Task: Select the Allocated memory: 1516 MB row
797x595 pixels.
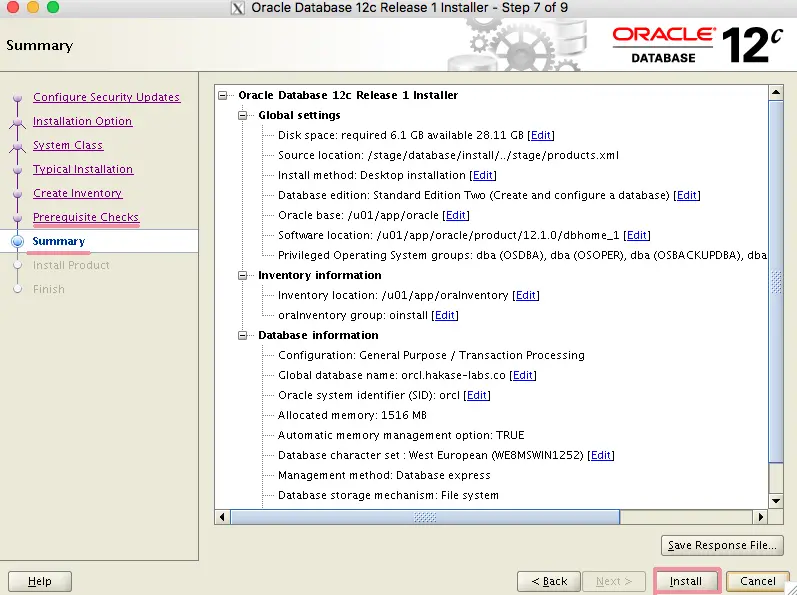Action: tap(352, 416)
